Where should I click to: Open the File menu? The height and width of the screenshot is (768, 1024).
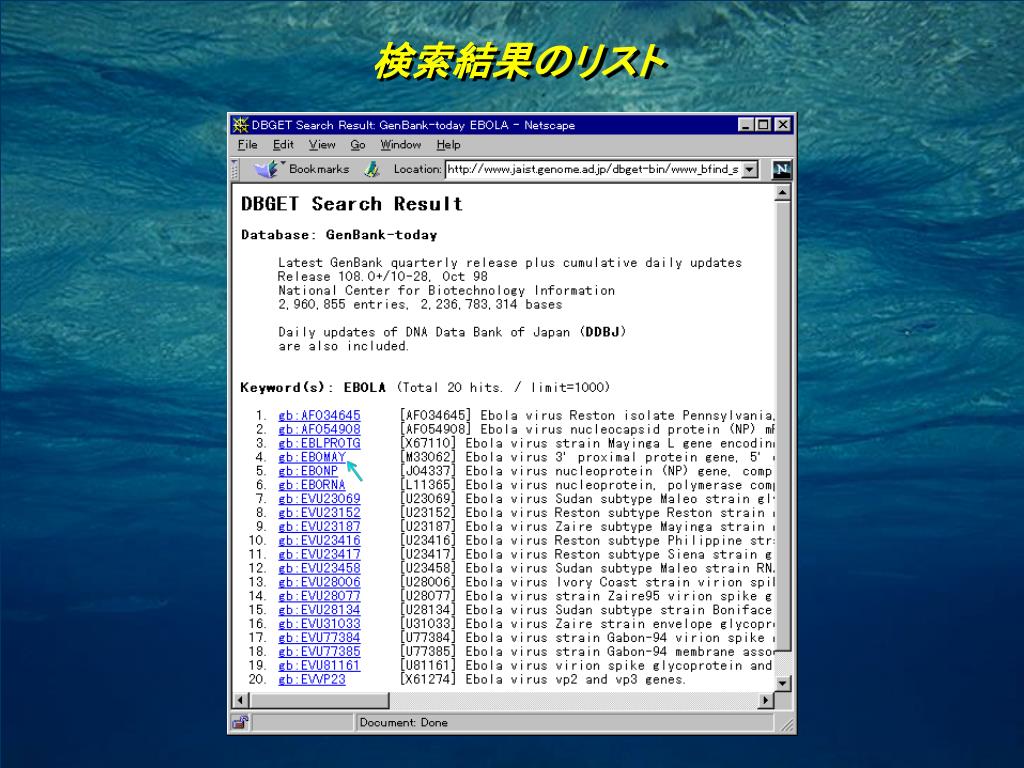[248, 145]
